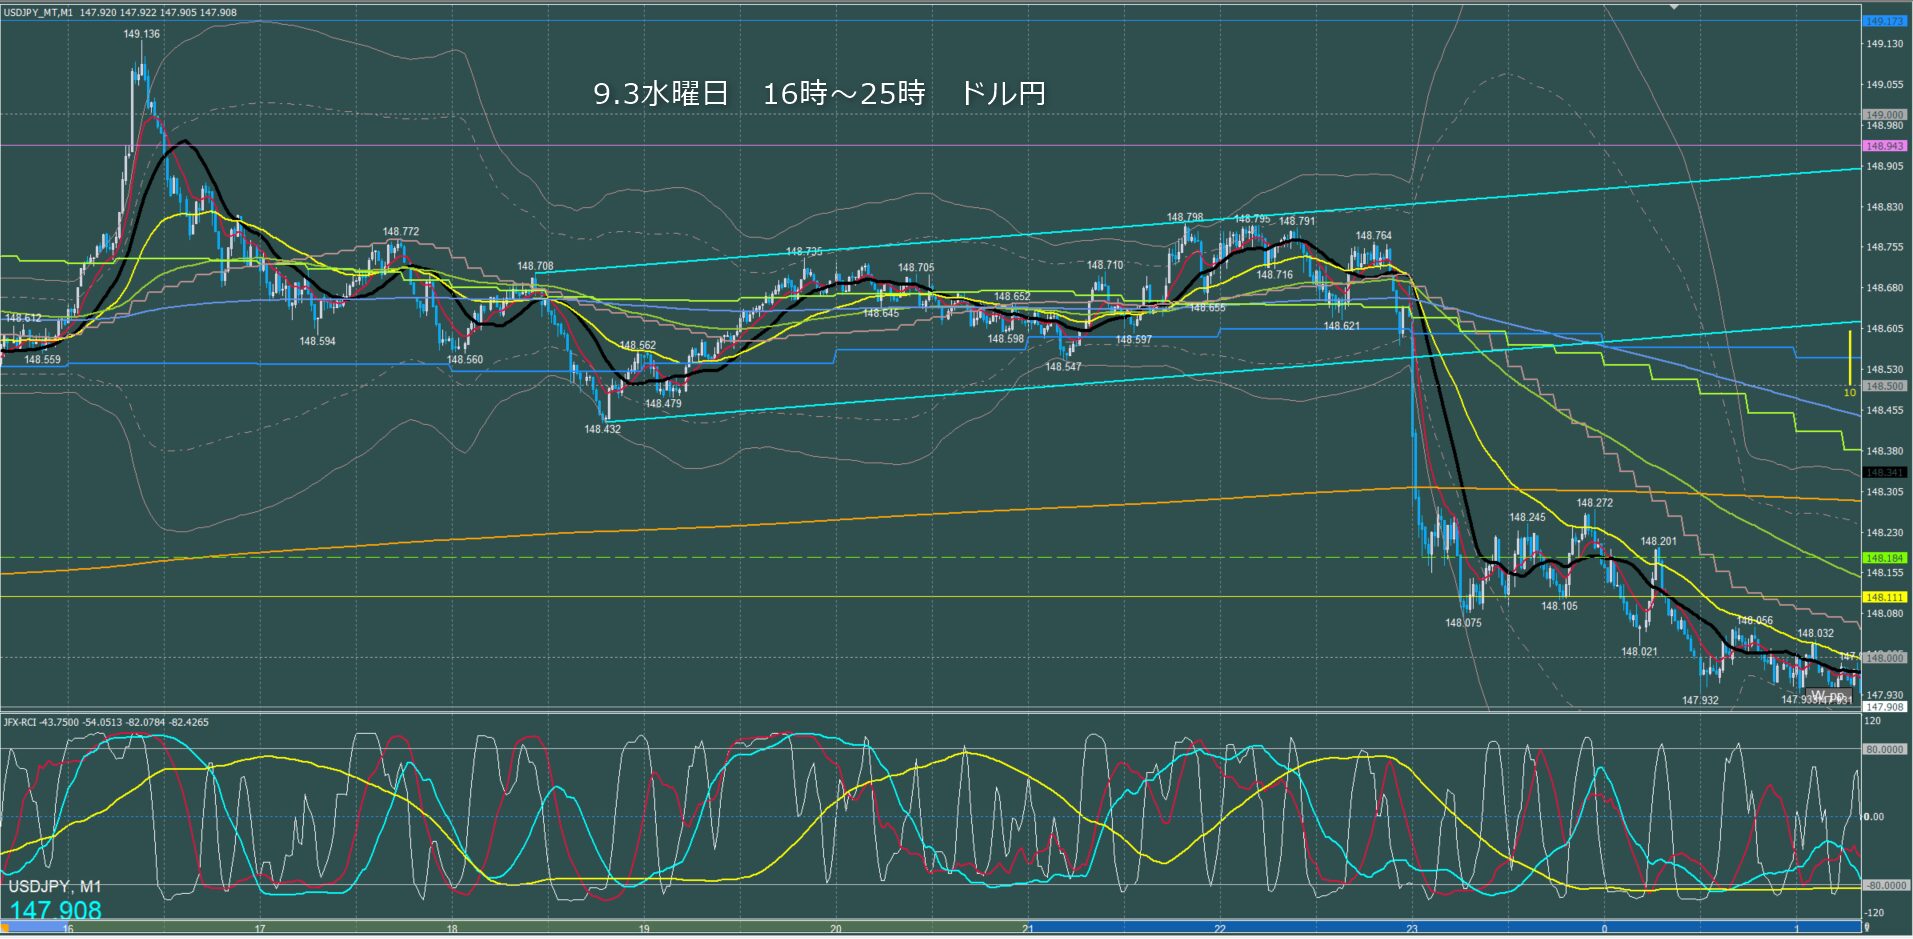Click the -80.0000 RCI level label
1913x939 pixels.
coord(1884,885)
